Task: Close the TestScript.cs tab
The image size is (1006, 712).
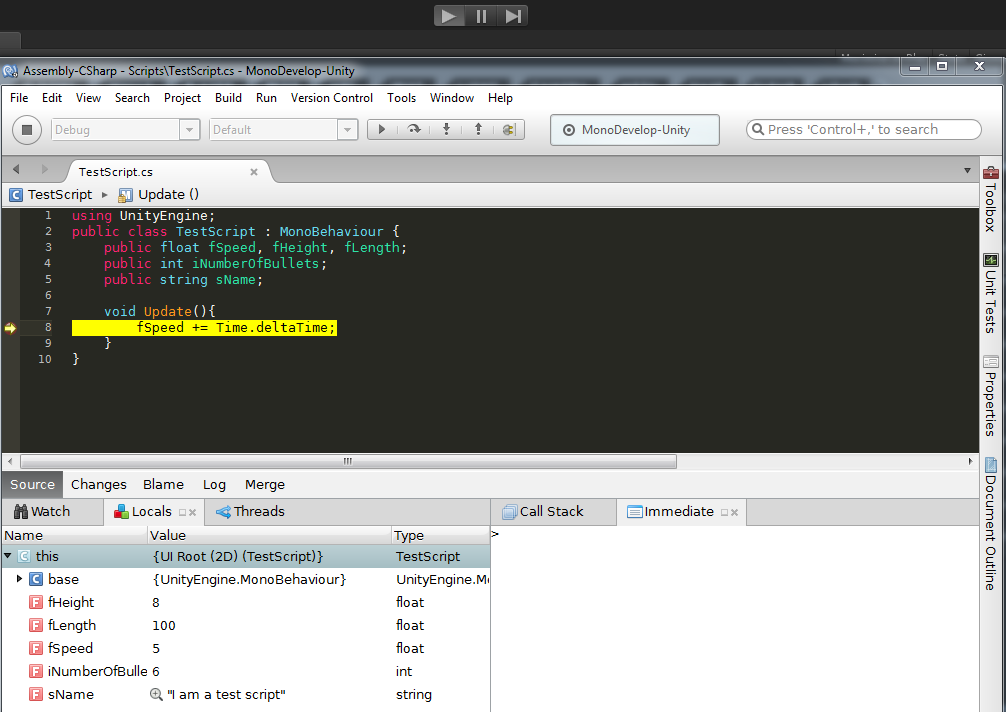Action: point(254,172)
